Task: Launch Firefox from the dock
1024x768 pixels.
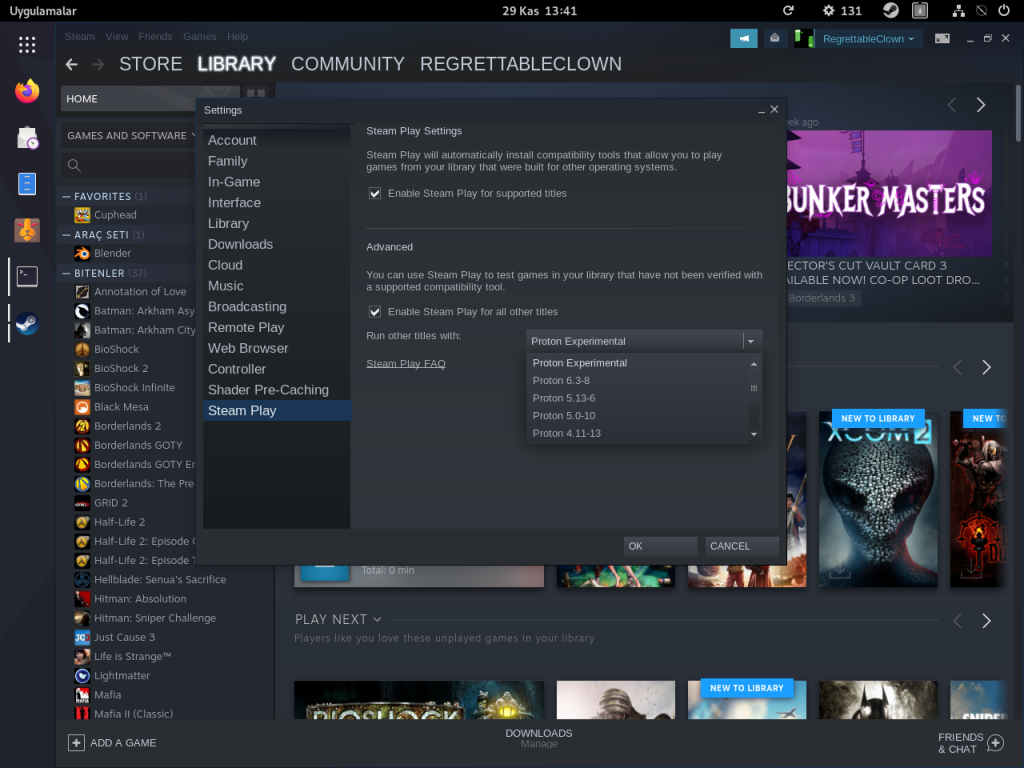Action: [27, 91]
